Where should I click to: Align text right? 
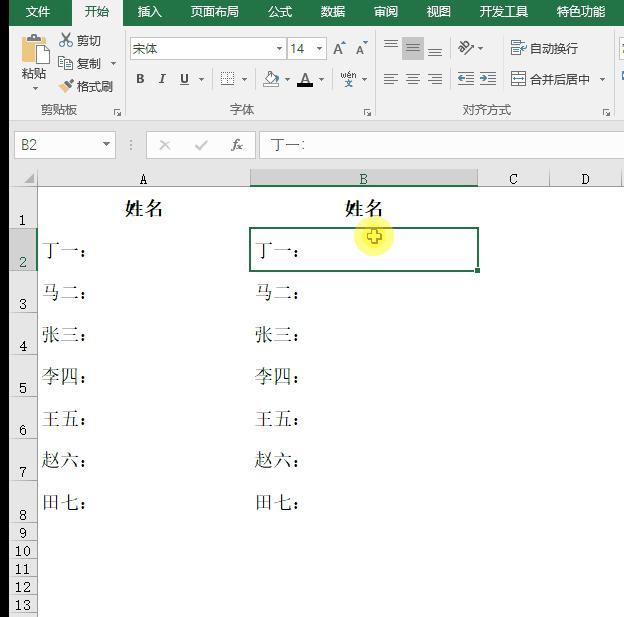[x=435, y=79]
